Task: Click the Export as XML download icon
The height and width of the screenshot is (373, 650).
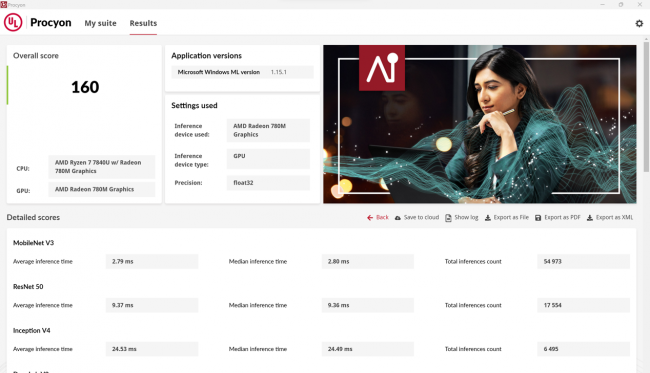Action: tap(589, 218)
